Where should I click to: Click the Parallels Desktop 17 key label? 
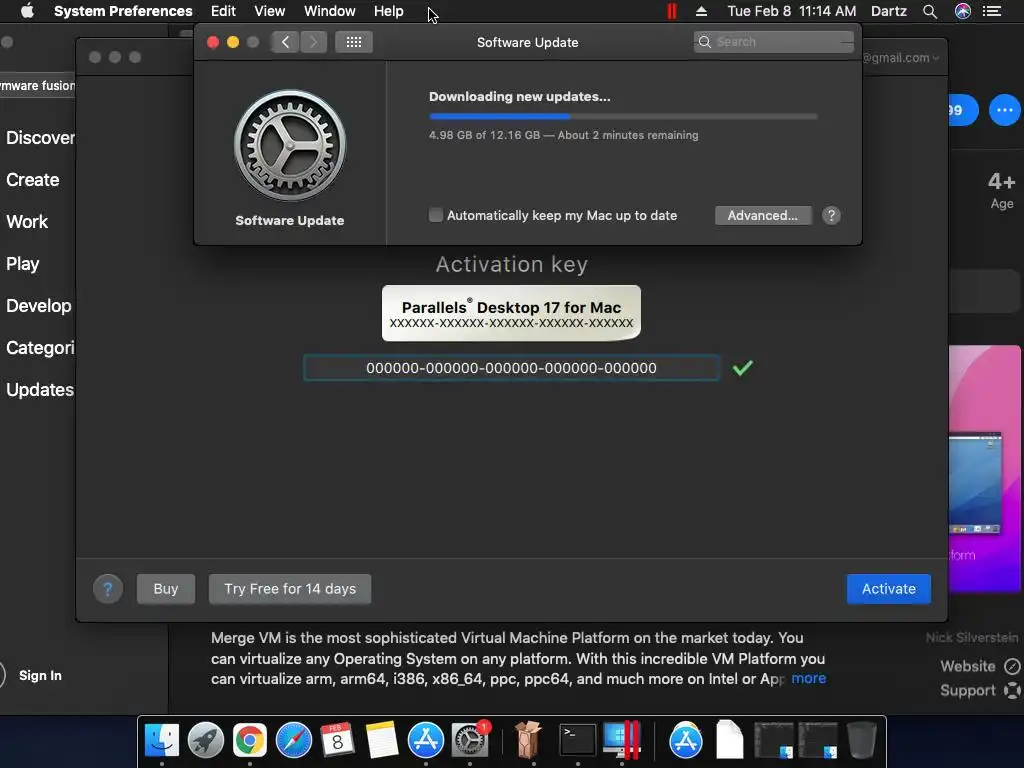point(511,313)
